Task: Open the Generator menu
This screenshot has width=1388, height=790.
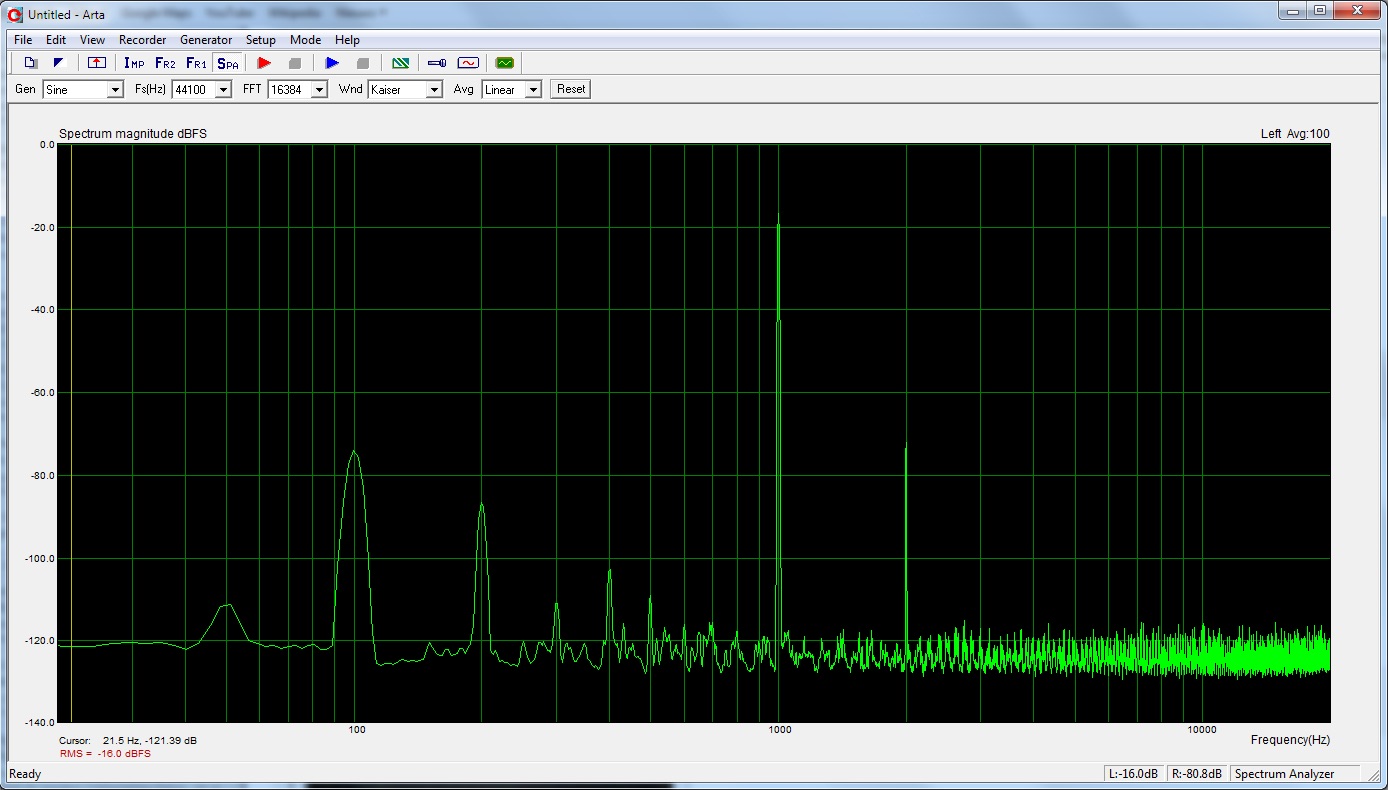Action: [206, 40]
